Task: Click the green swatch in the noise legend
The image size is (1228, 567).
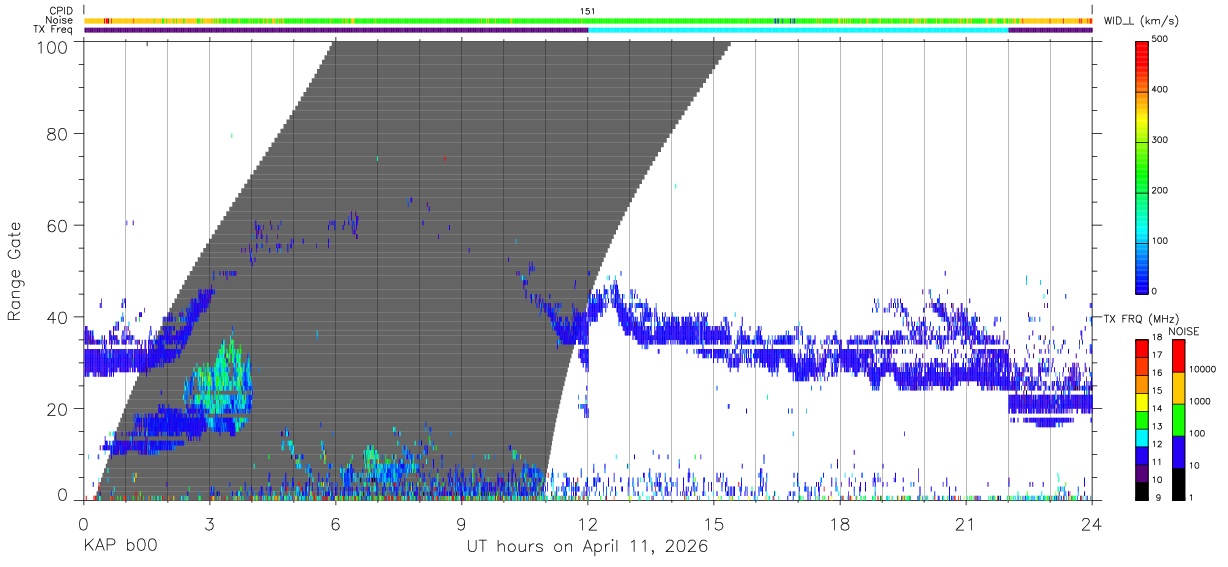Action: tap(1177, 419)
